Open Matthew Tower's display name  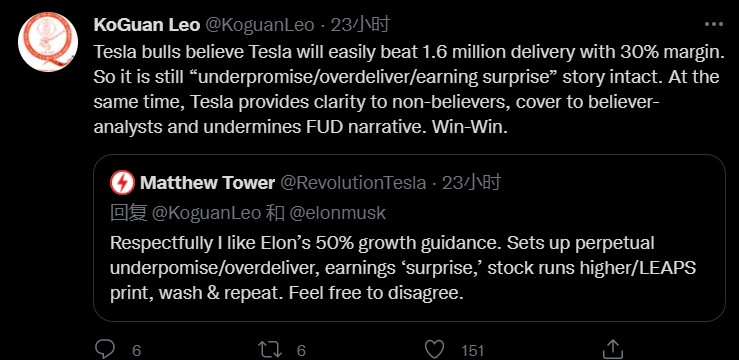[207, 183]
